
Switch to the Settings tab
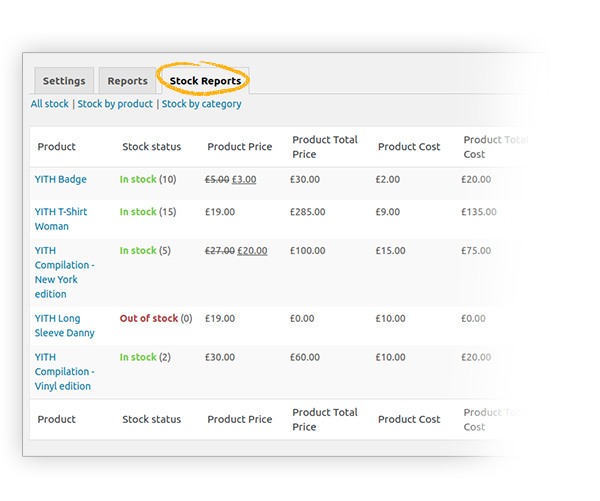click(x=64, y=81)
